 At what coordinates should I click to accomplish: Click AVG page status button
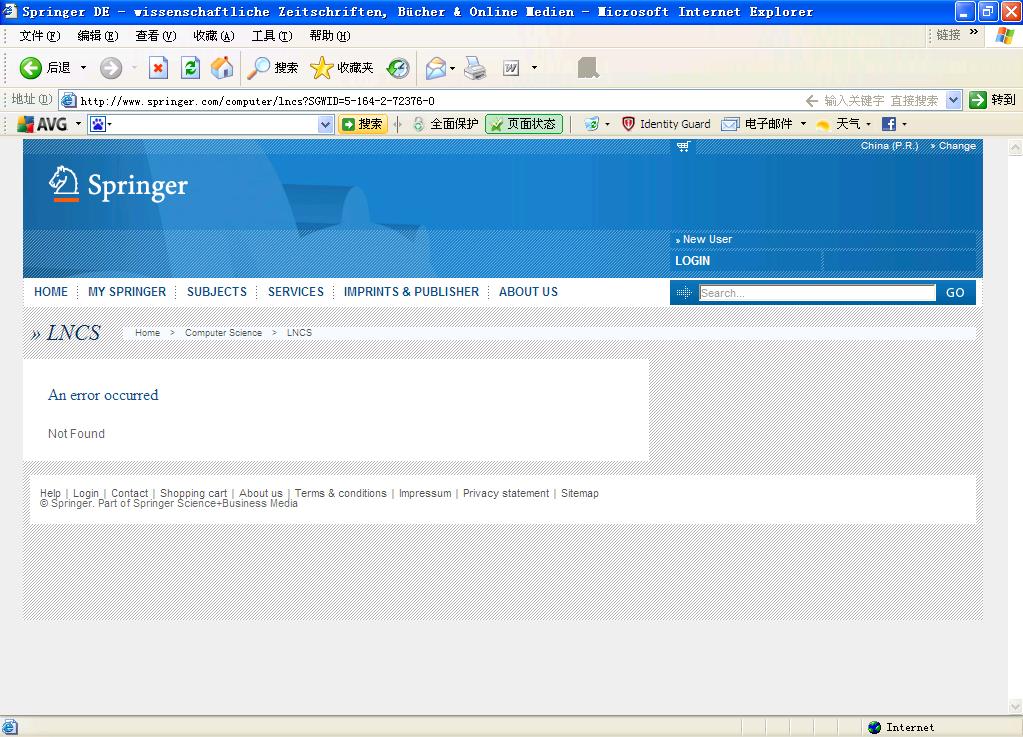(524, 124)
